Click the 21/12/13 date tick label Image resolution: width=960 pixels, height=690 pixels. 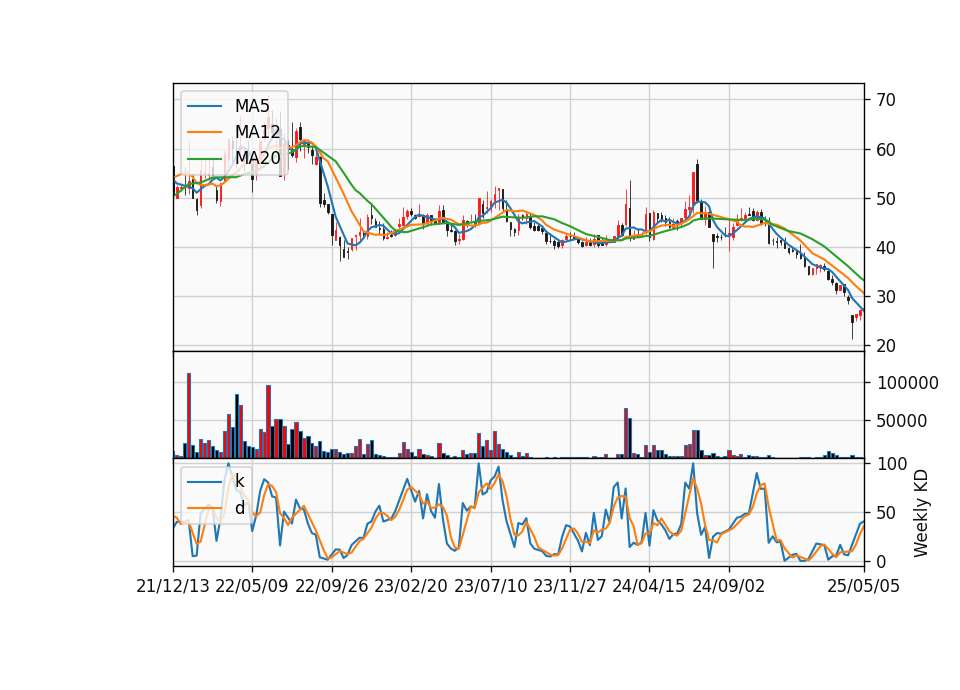(x=173, y=587)
